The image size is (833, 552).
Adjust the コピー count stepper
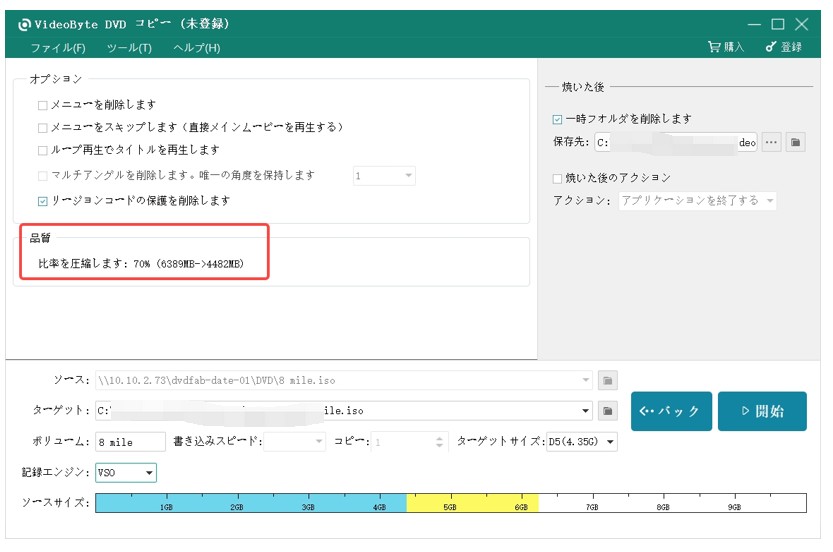click(x=439, y=441)
